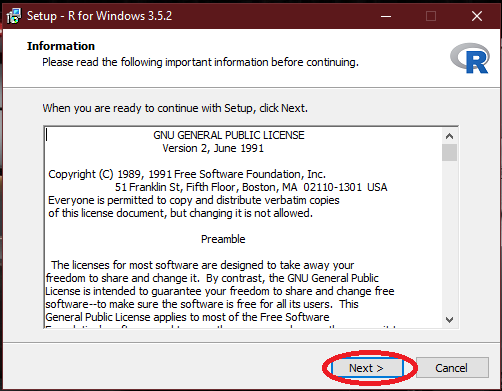Click the Next button to continue setup
502x391 pixels.
pos(367,368)
